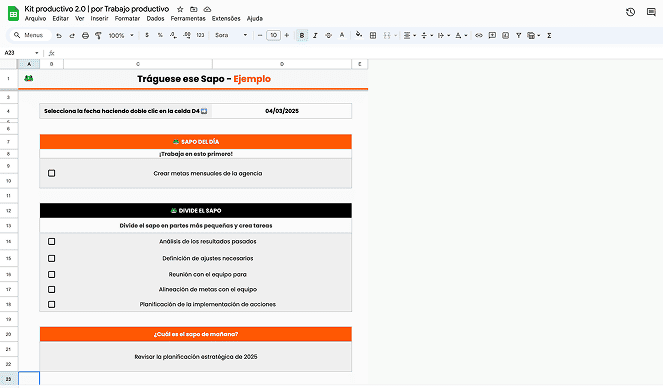Star the Kit productivo document
Screen dimensions: 663x388
(x=180, y=9)
